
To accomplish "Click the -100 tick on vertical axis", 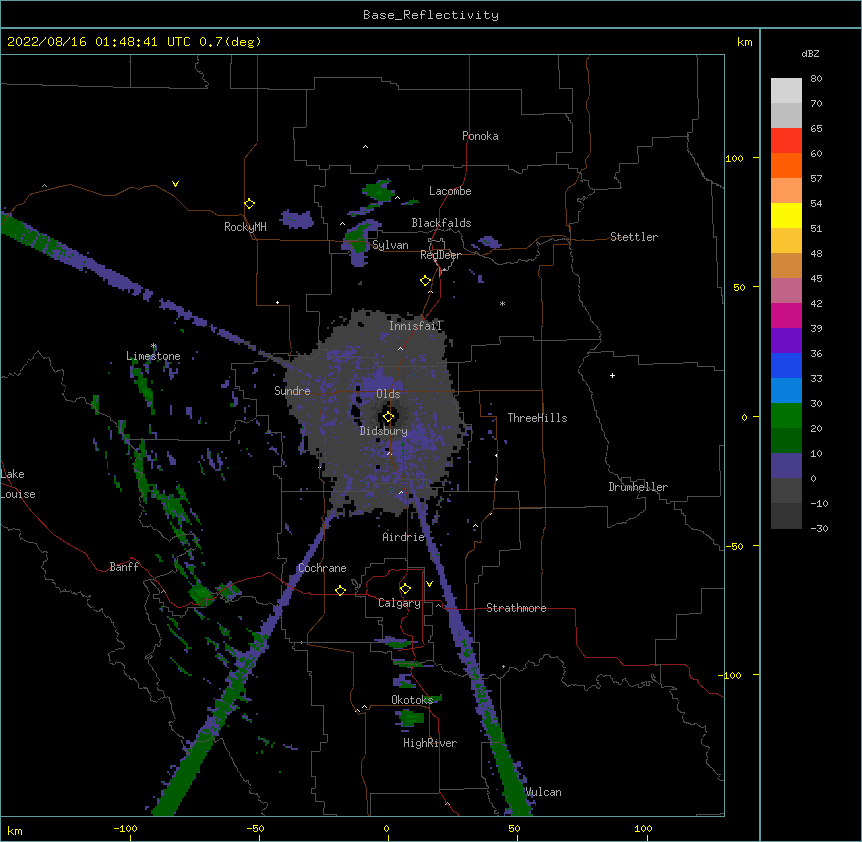I will [731, 675].
